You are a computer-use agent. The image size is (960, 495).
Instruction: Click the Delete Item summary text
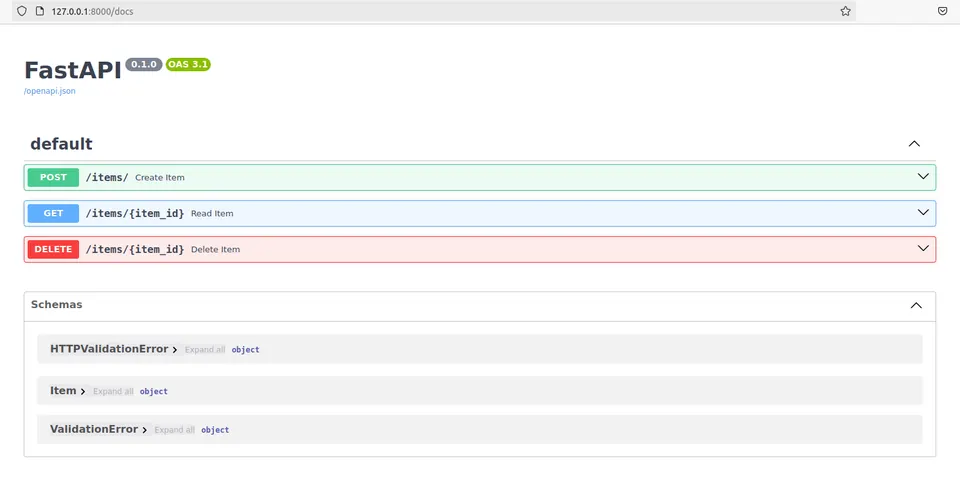pyautogui.click(x=216, y=250)
